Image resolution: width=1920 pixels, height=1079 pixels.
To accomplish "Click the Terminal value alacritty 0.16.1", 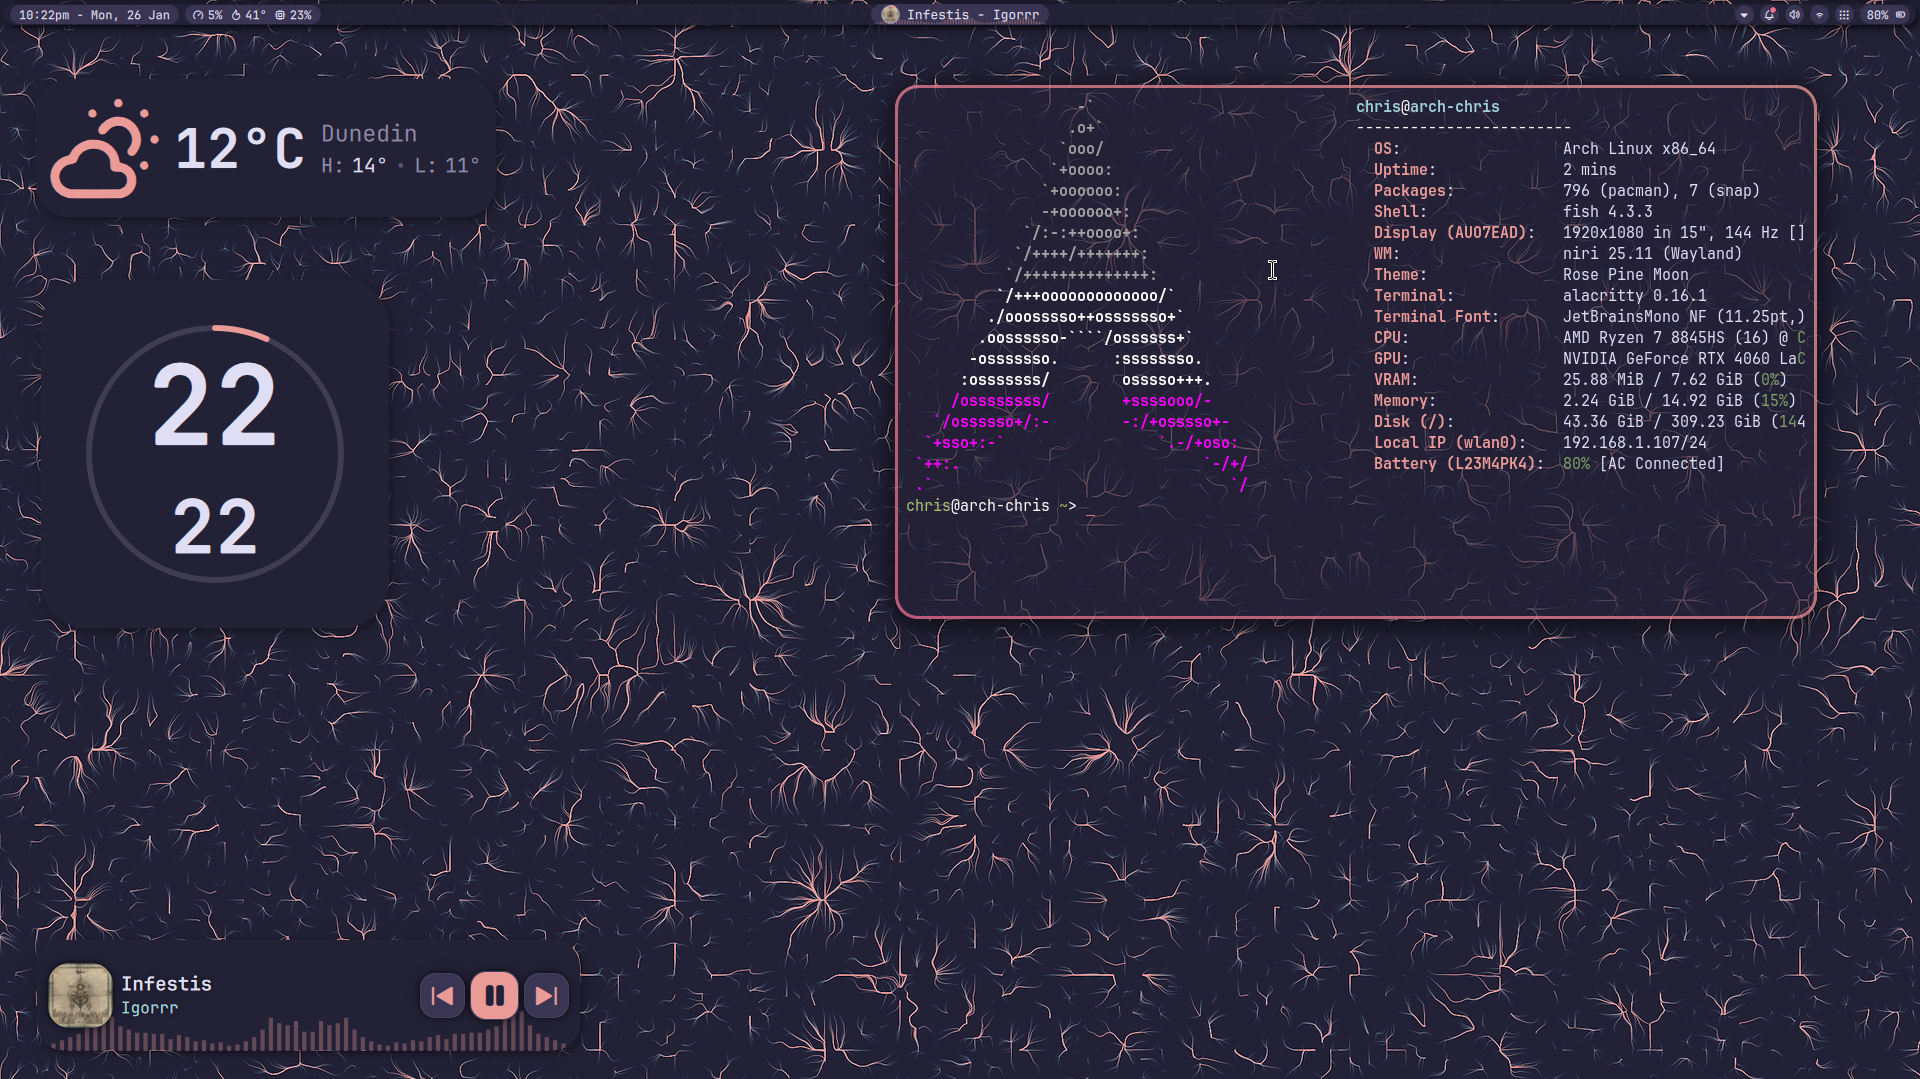I will pos(1635,296).
